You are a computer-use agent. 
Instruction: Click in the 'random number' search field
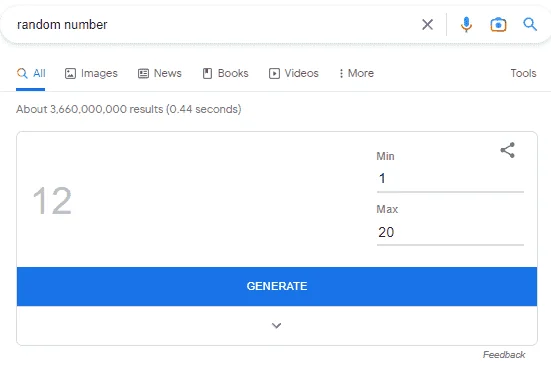click(x=211, y=25)
